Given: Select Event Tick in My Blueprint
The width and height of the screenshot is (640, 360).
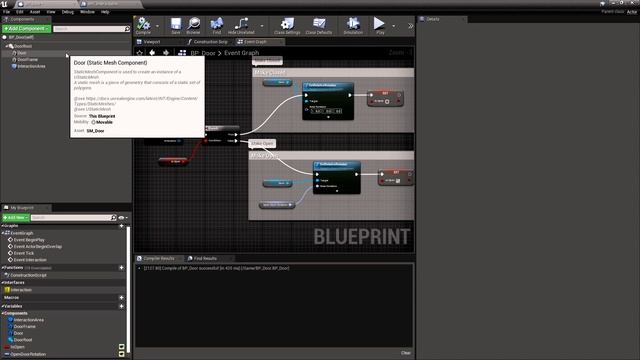Looking at the screenshot, I should coord(24,253).
